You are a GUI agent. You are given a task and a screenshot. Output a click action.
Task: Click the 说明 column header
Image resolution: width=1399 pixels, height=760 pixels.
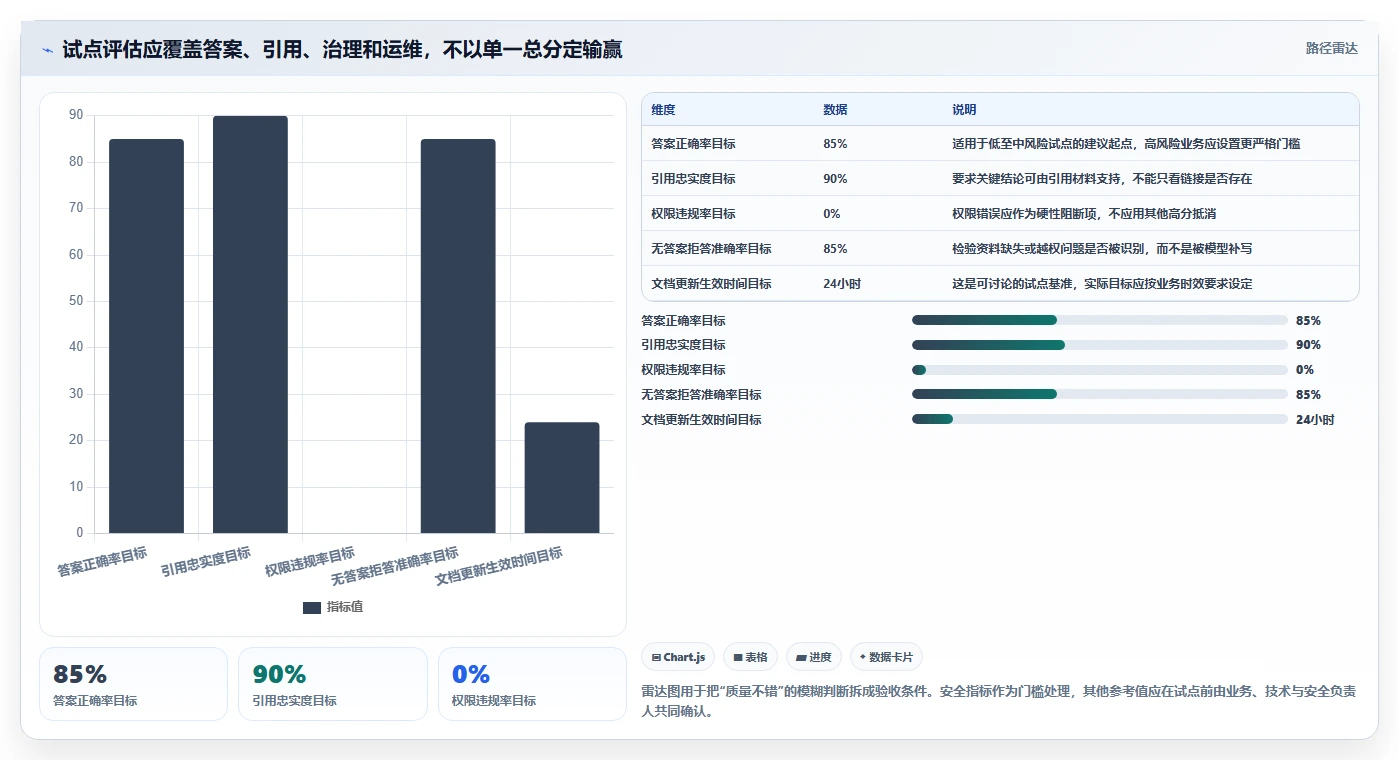964,110
